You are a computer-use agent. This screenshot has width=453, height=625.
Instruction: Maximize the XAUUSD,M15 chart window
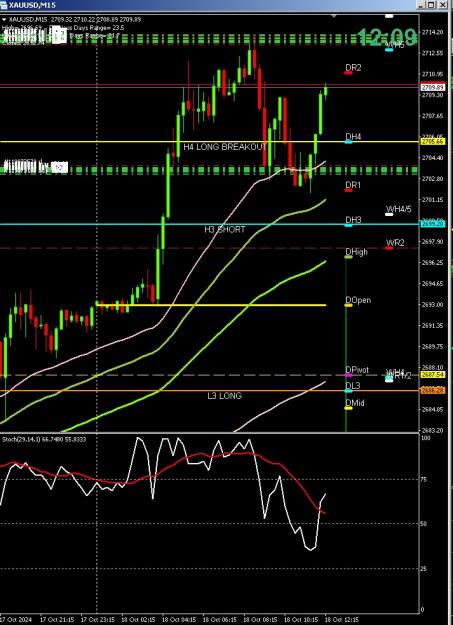(432, 5)
